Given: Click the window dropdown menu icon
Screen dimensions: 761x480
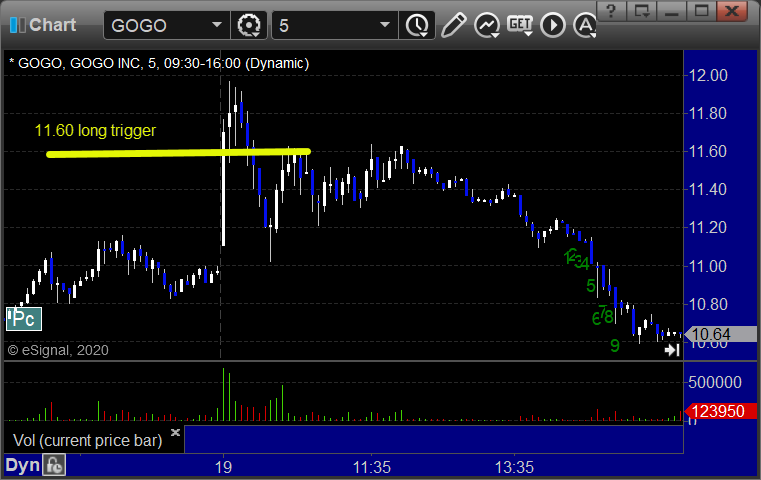Looking at the screenshot, I should pyautogui.click(x=642, y=11).
